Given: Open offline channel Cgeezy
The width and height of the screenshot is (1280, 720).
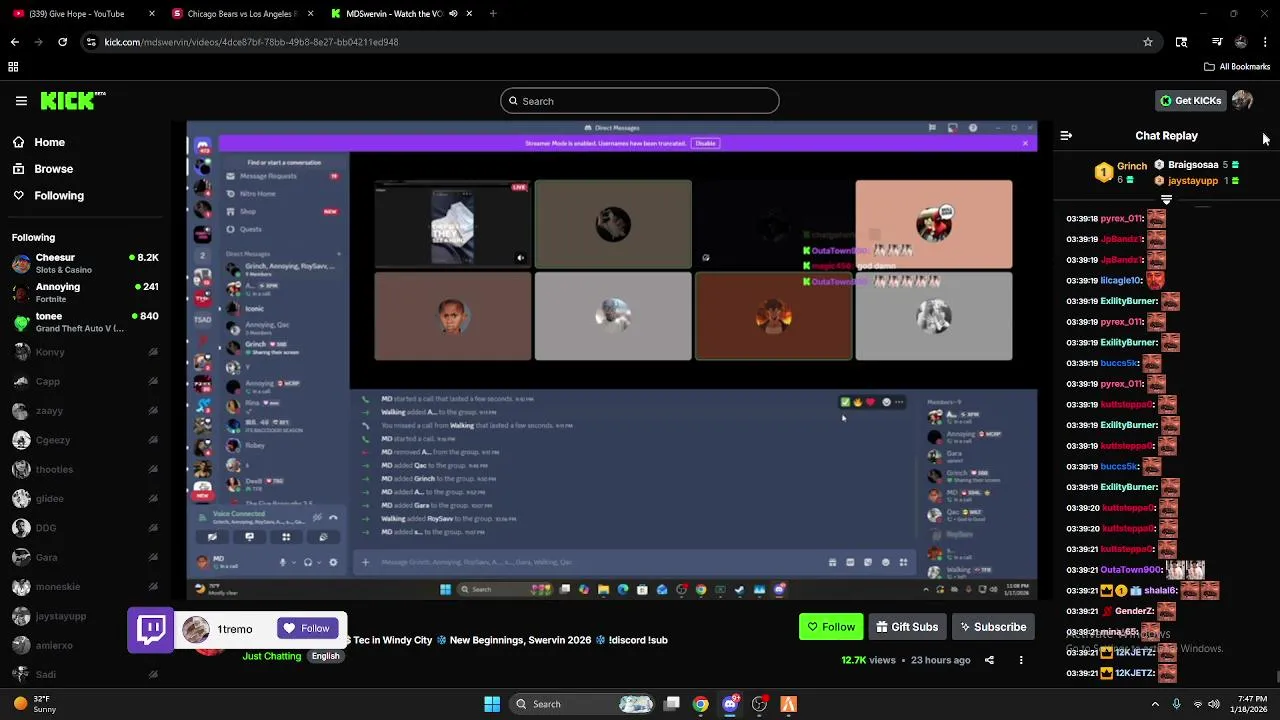Looking at the screenshot, I should click(85, 440).
